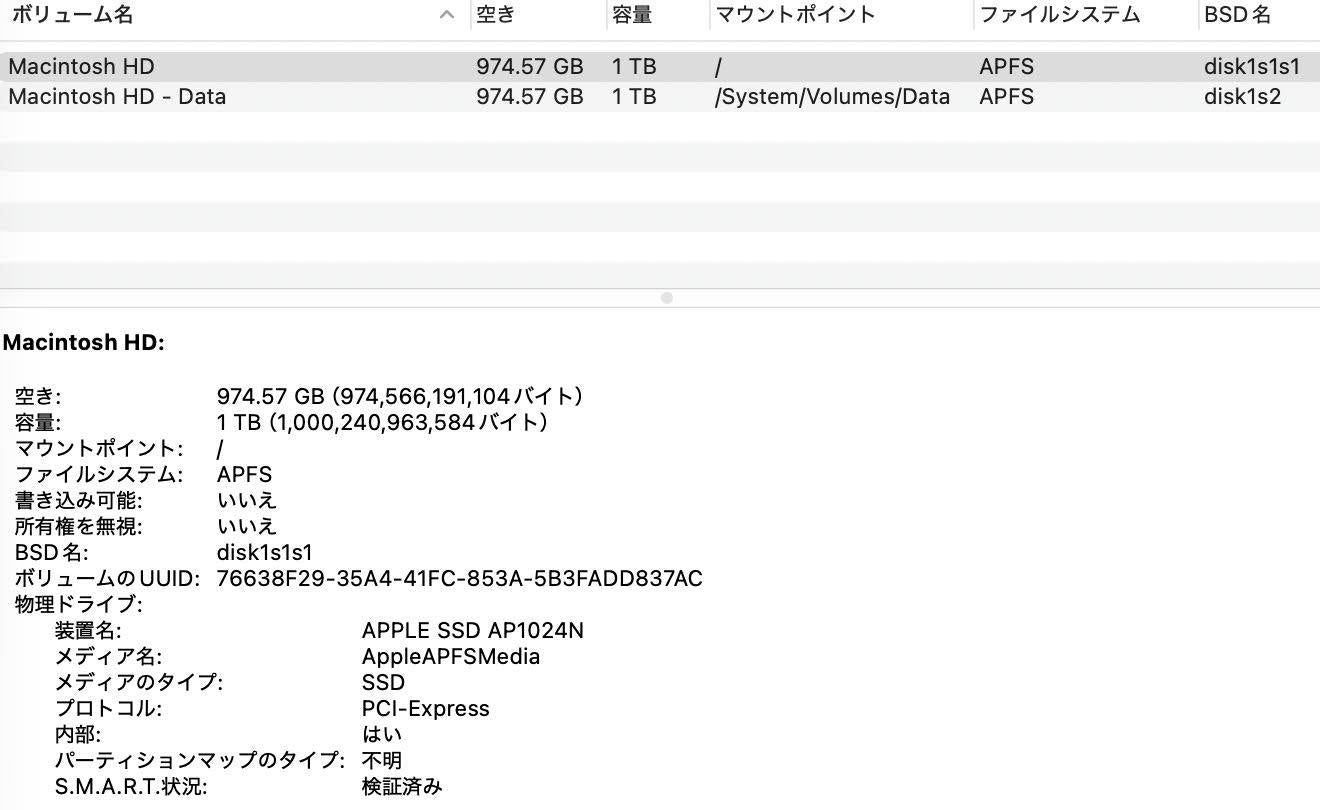This screenshot has height=810, width=1320.
Task: Click the SSD media type value
Action: [x=384, y=683]
